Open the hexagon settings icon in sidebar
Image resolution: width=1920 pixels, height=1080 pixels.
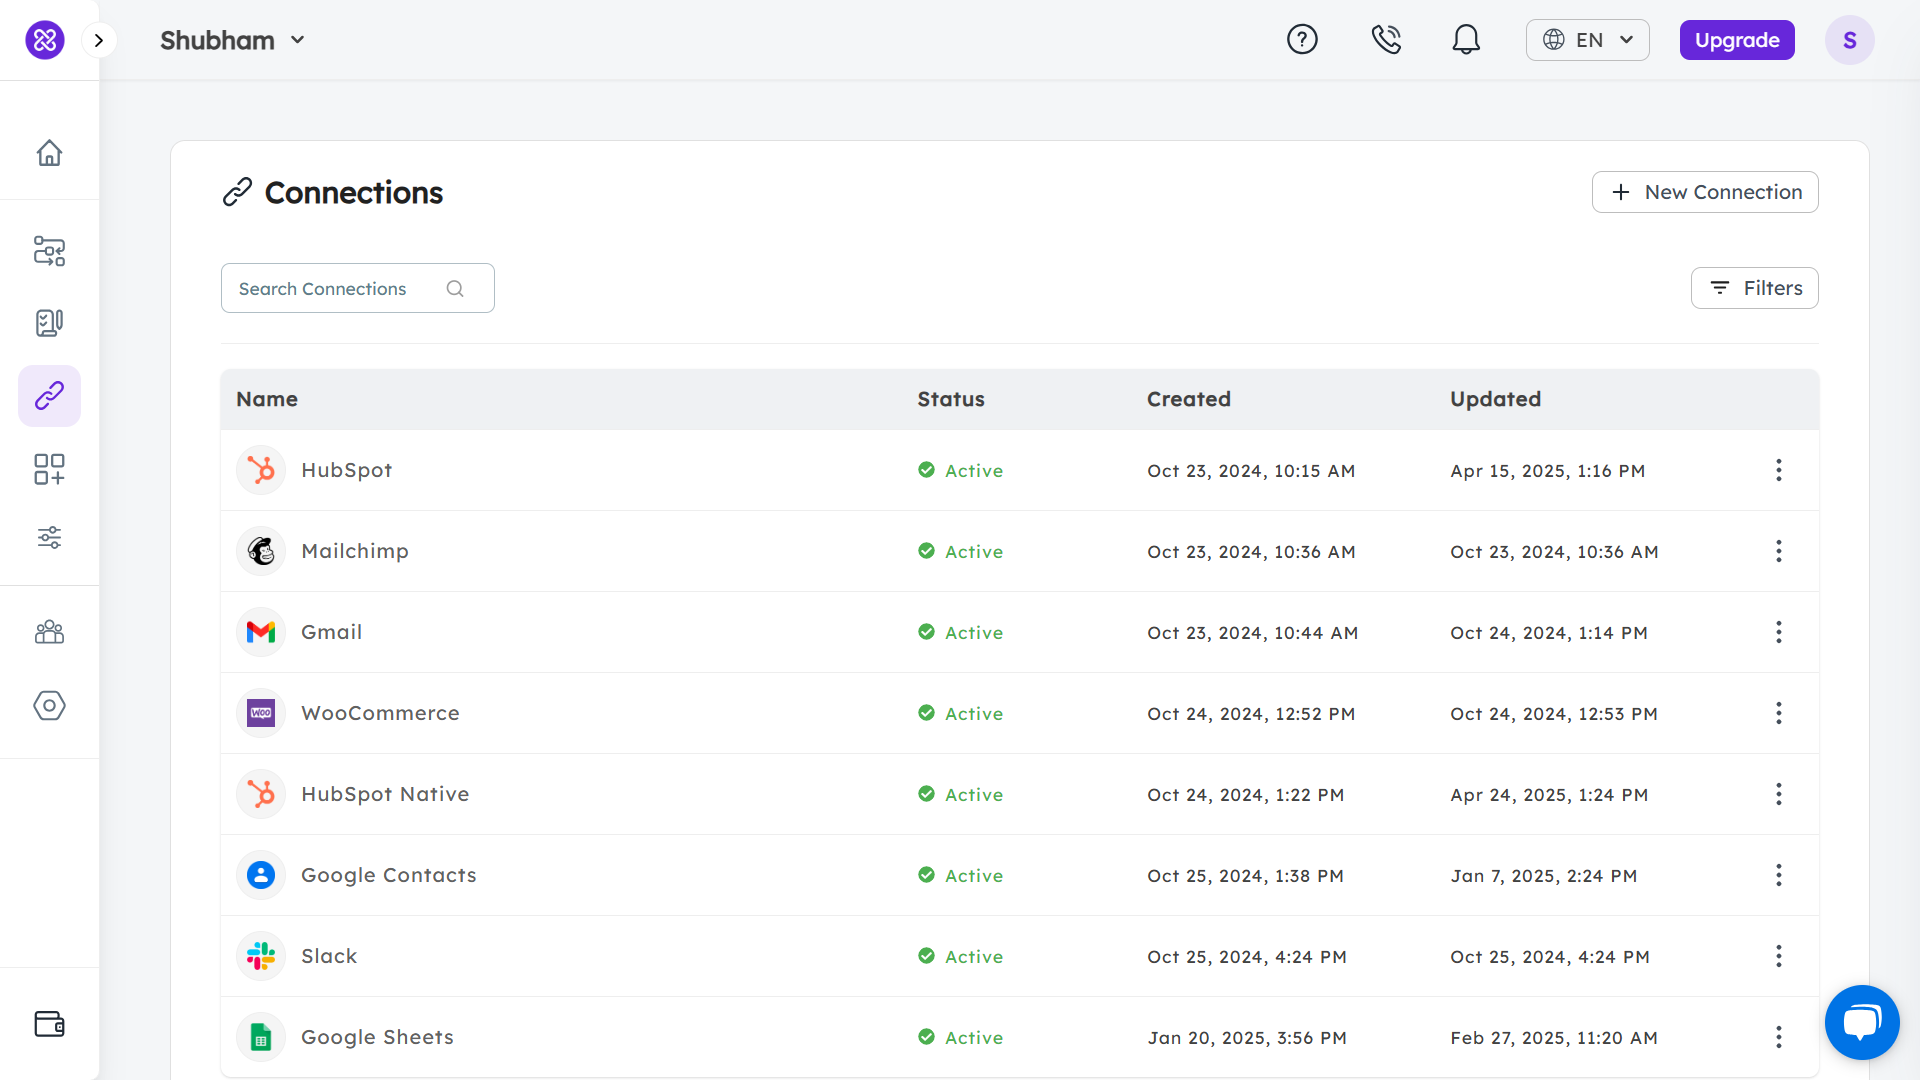49,705
